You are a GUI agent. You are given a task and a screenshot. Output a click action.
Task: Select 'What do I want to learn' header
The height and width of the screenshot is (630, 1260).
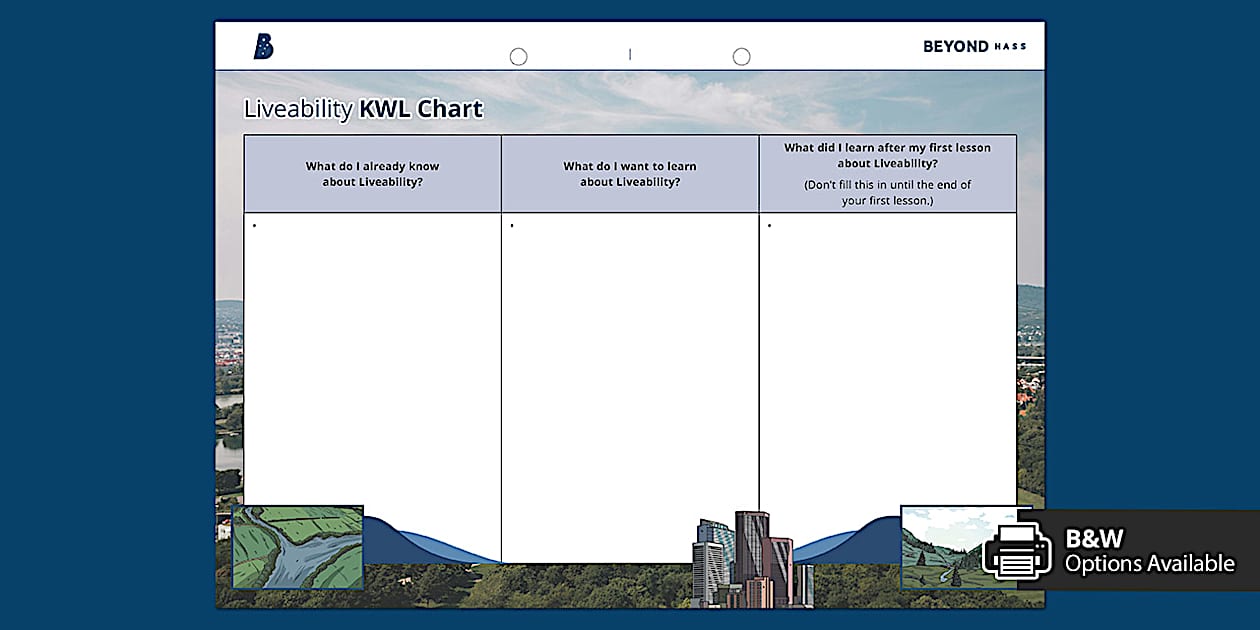(x=630, y=174)
